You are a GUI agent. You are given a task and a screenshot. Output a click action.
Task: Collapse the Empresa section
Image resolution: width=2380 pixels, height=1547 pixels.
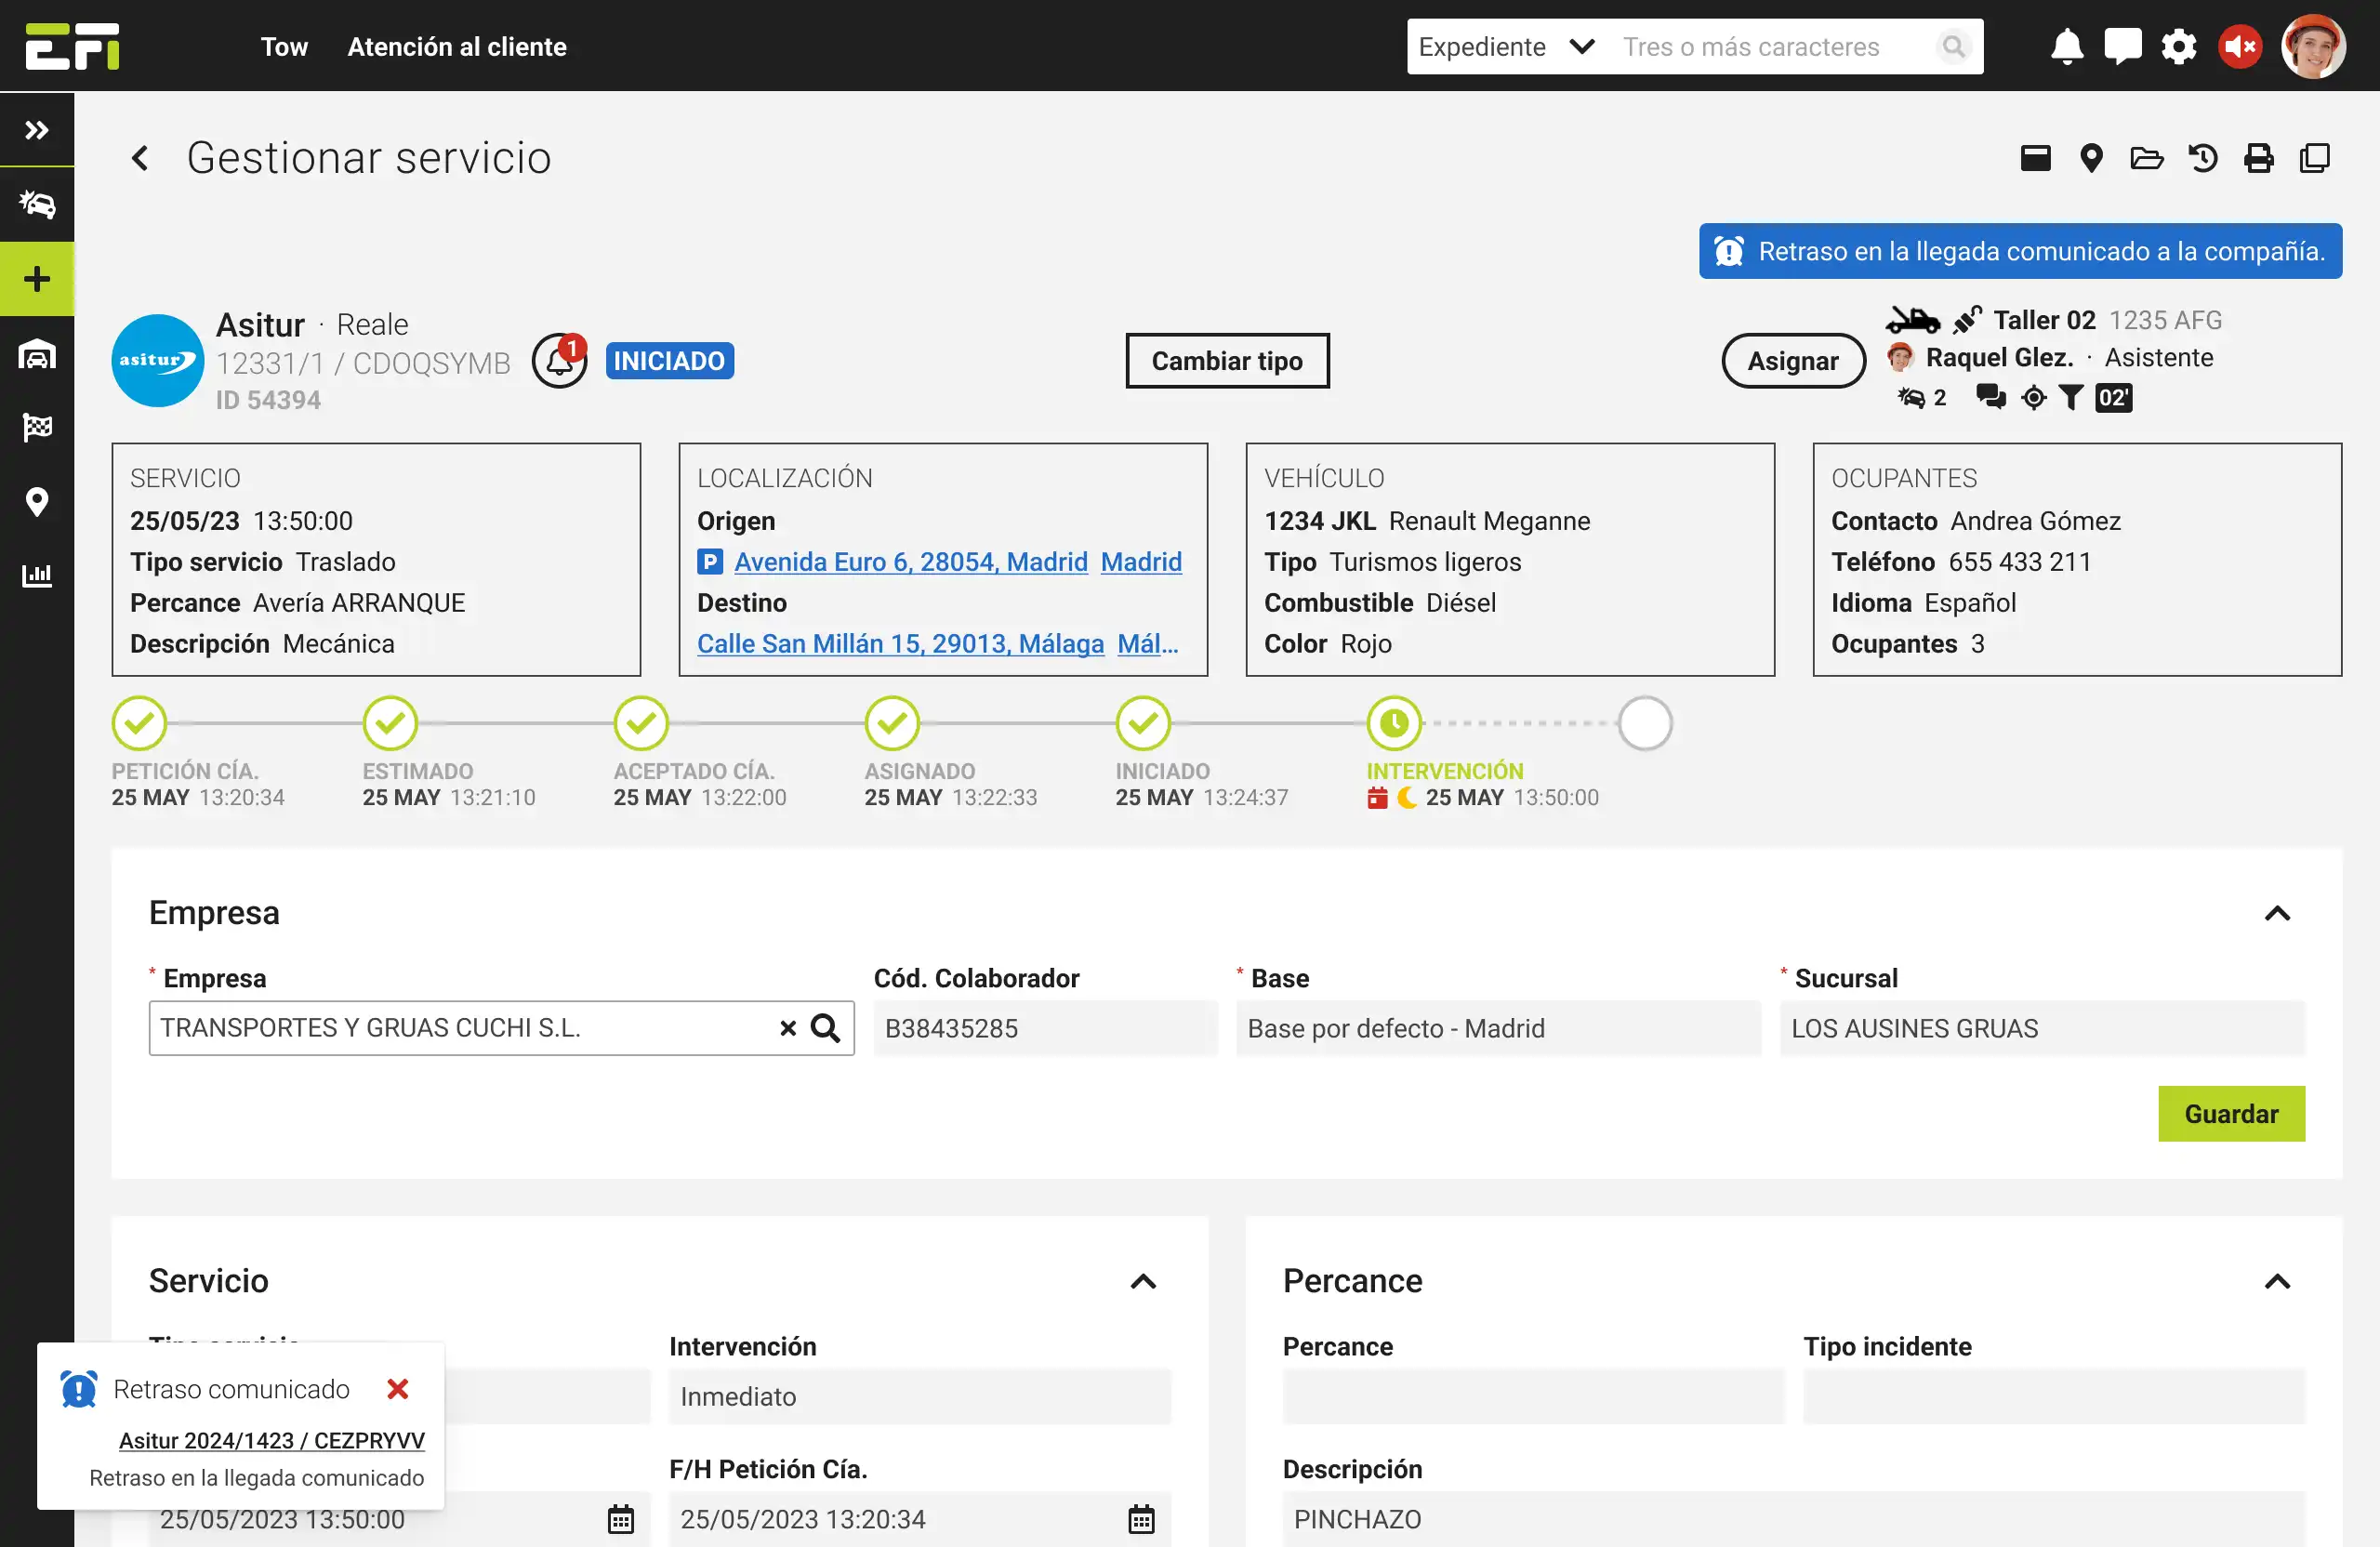click(2277, 913)
